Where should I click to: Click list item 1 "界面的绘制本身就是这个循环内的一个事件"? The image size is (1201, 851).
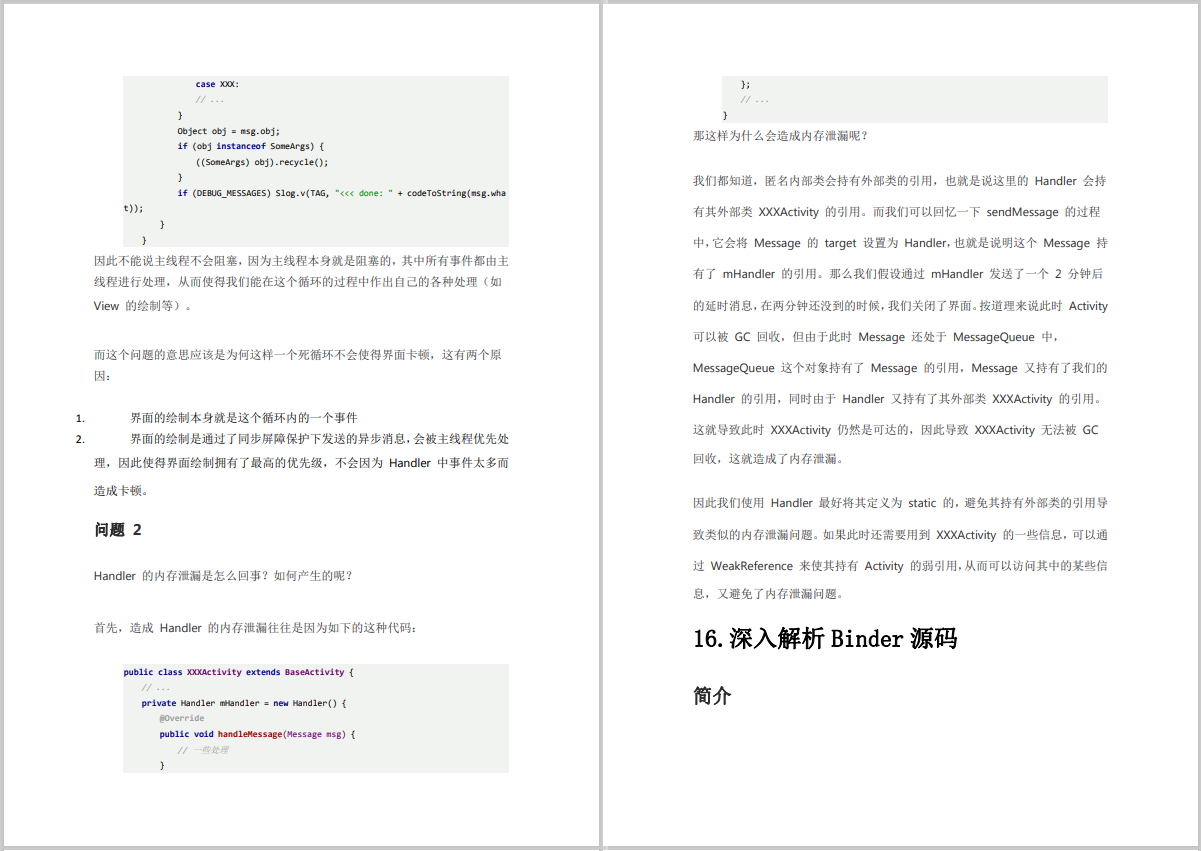pos(244,418)
